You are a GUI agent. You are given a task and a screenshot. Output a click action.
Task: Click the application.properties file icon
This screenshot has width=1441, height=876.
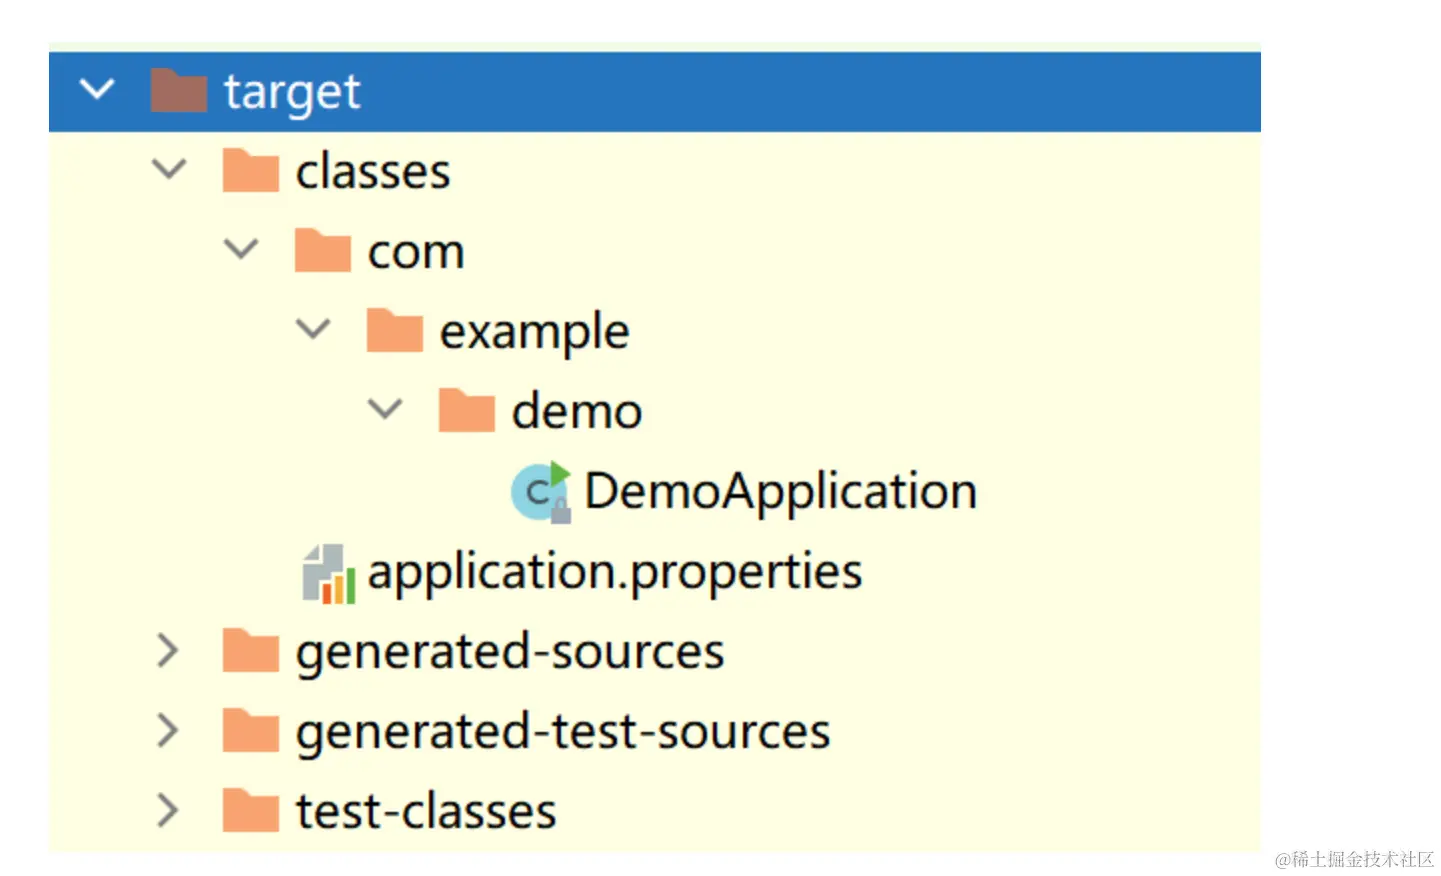coord(329,573)
